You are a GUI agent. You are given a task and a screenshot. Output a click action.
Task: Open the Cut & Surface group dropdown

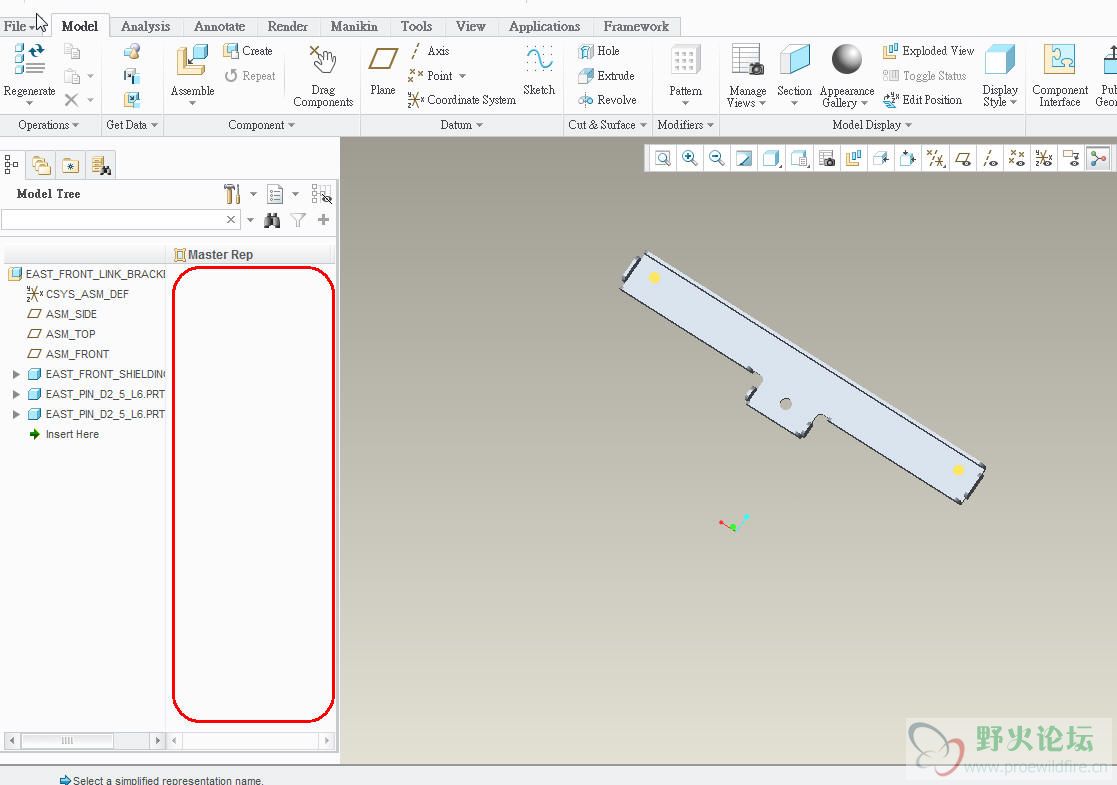point(608,125)
